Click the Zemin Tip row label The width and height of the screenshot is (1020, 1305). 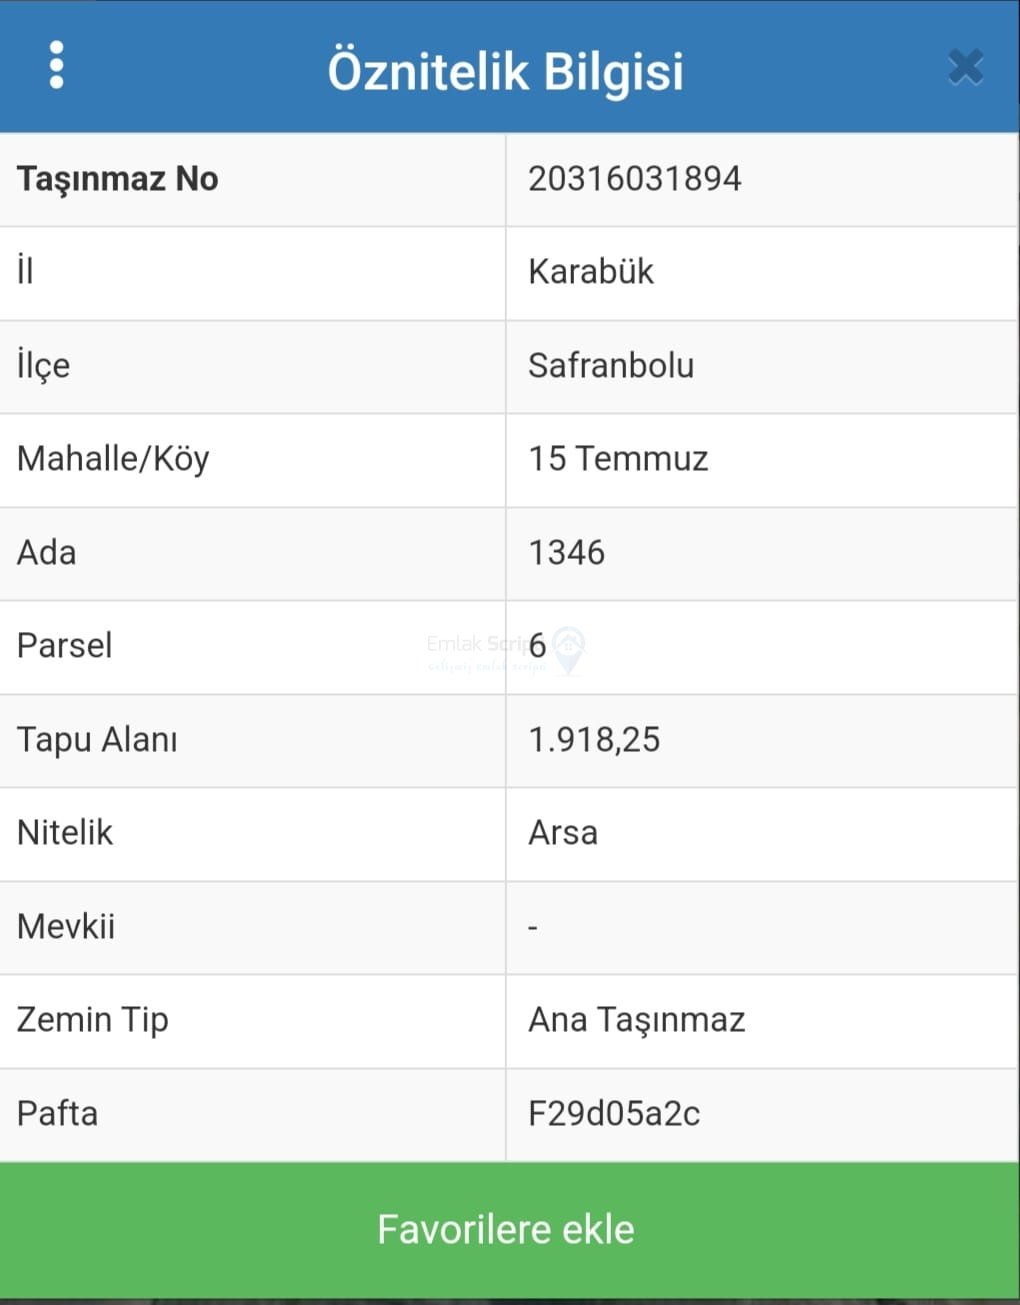[x=93, y=1020]
